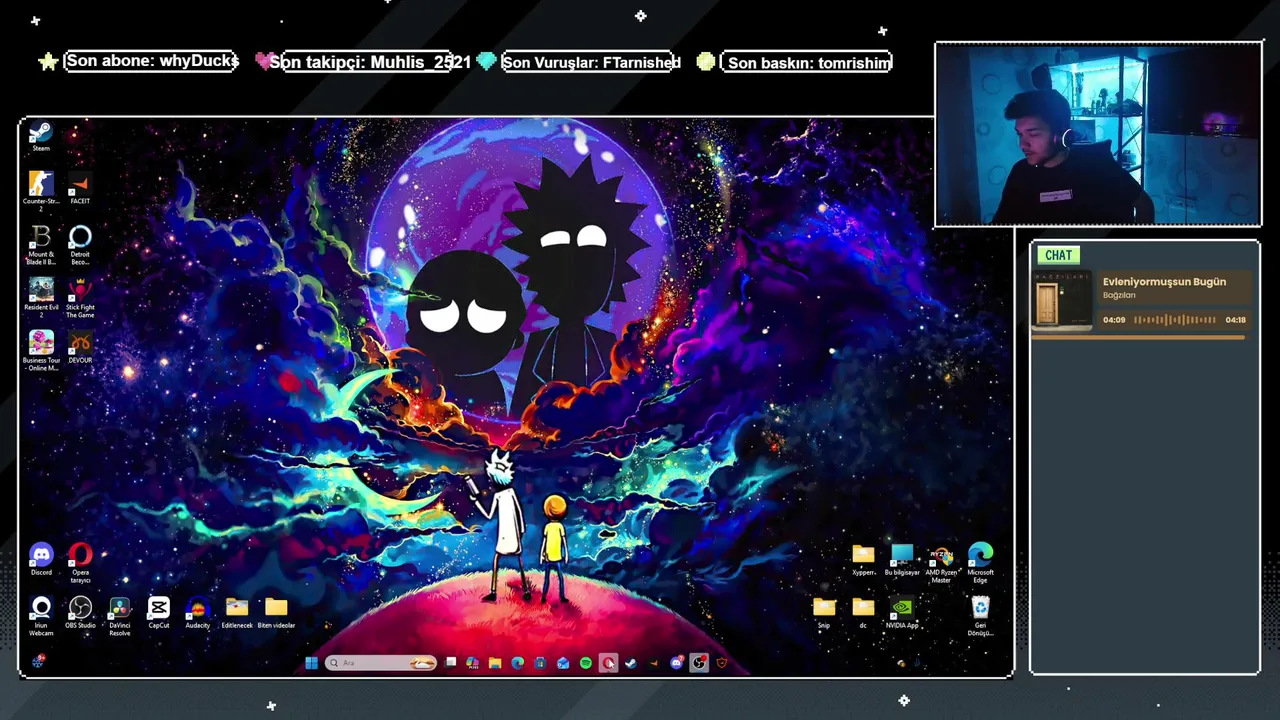
Task: Open the Windows Start menu
Action: pos(311,663)
